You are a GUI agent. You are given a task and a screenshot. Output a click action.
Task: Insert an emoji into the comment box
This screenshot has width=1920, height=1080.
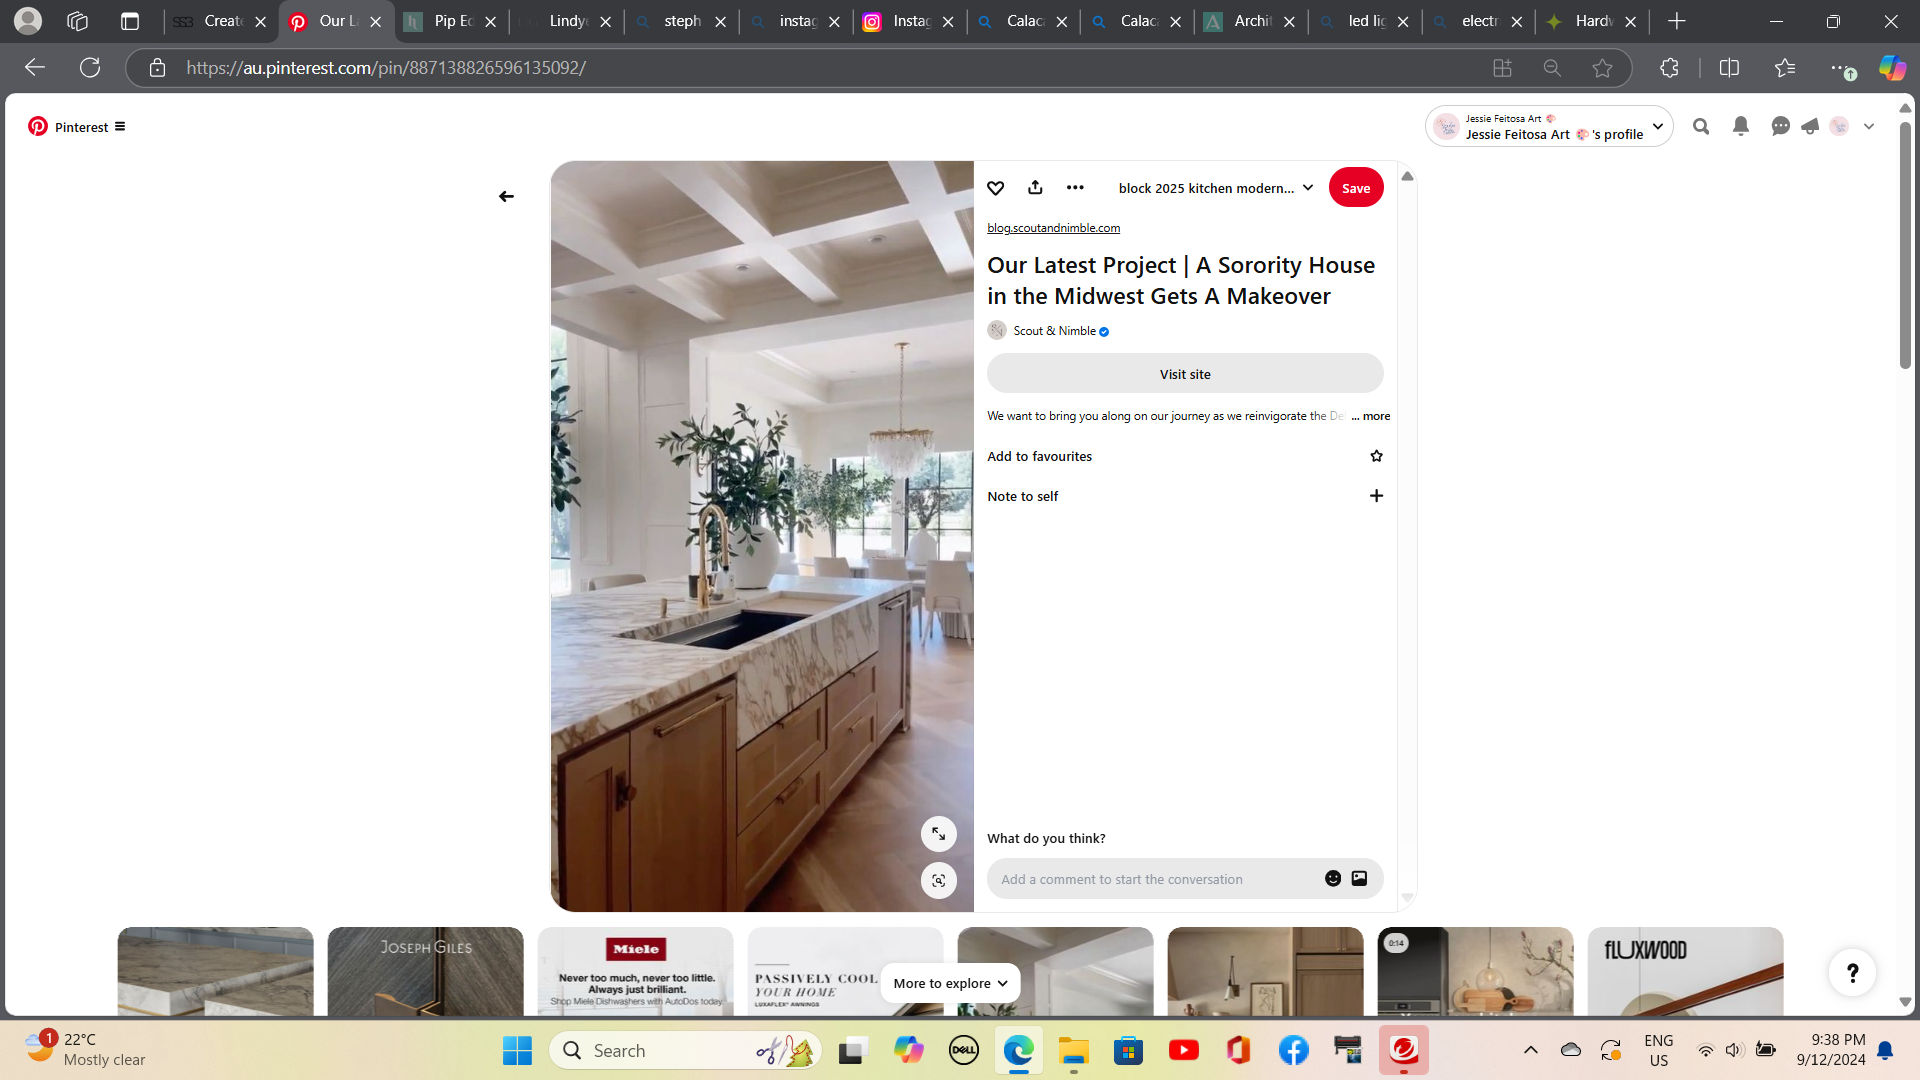[x=1333, y=878]
